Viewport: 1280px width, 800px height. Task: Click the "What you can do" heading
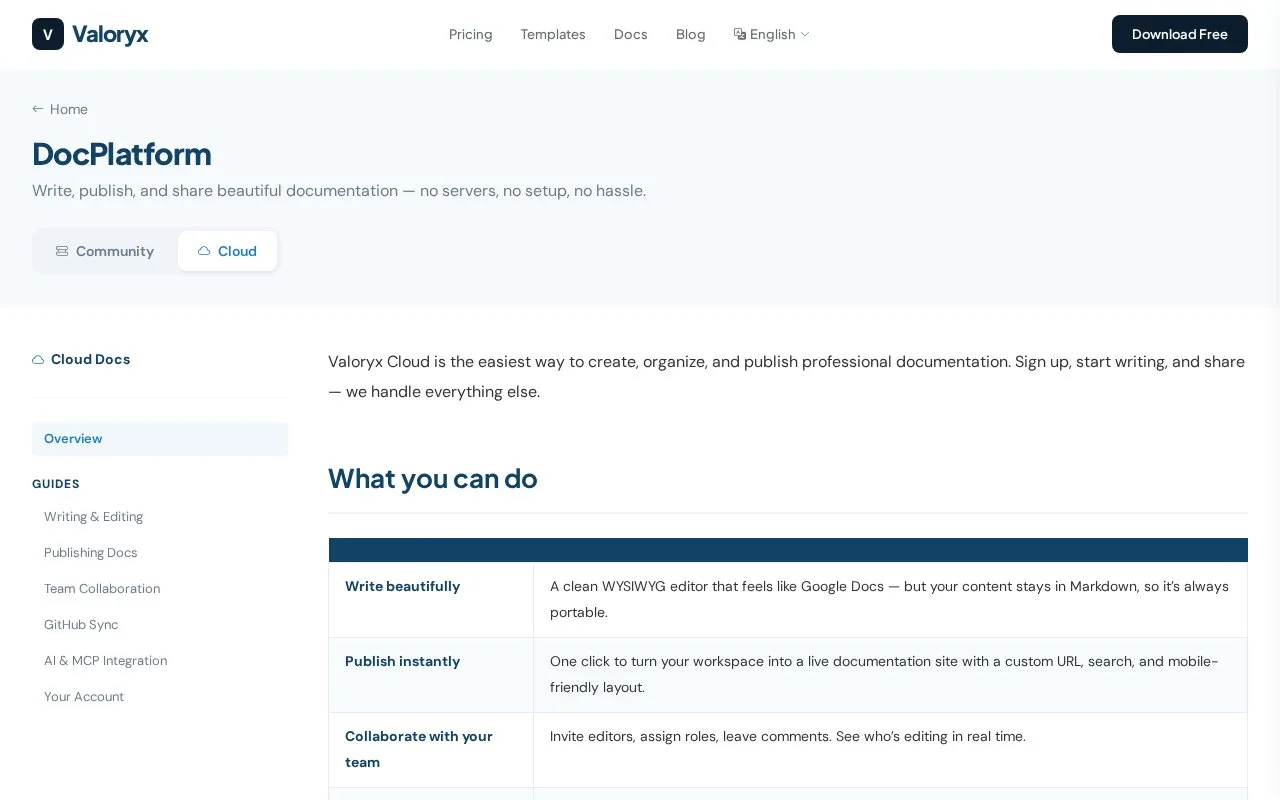(x=432, y=479)
